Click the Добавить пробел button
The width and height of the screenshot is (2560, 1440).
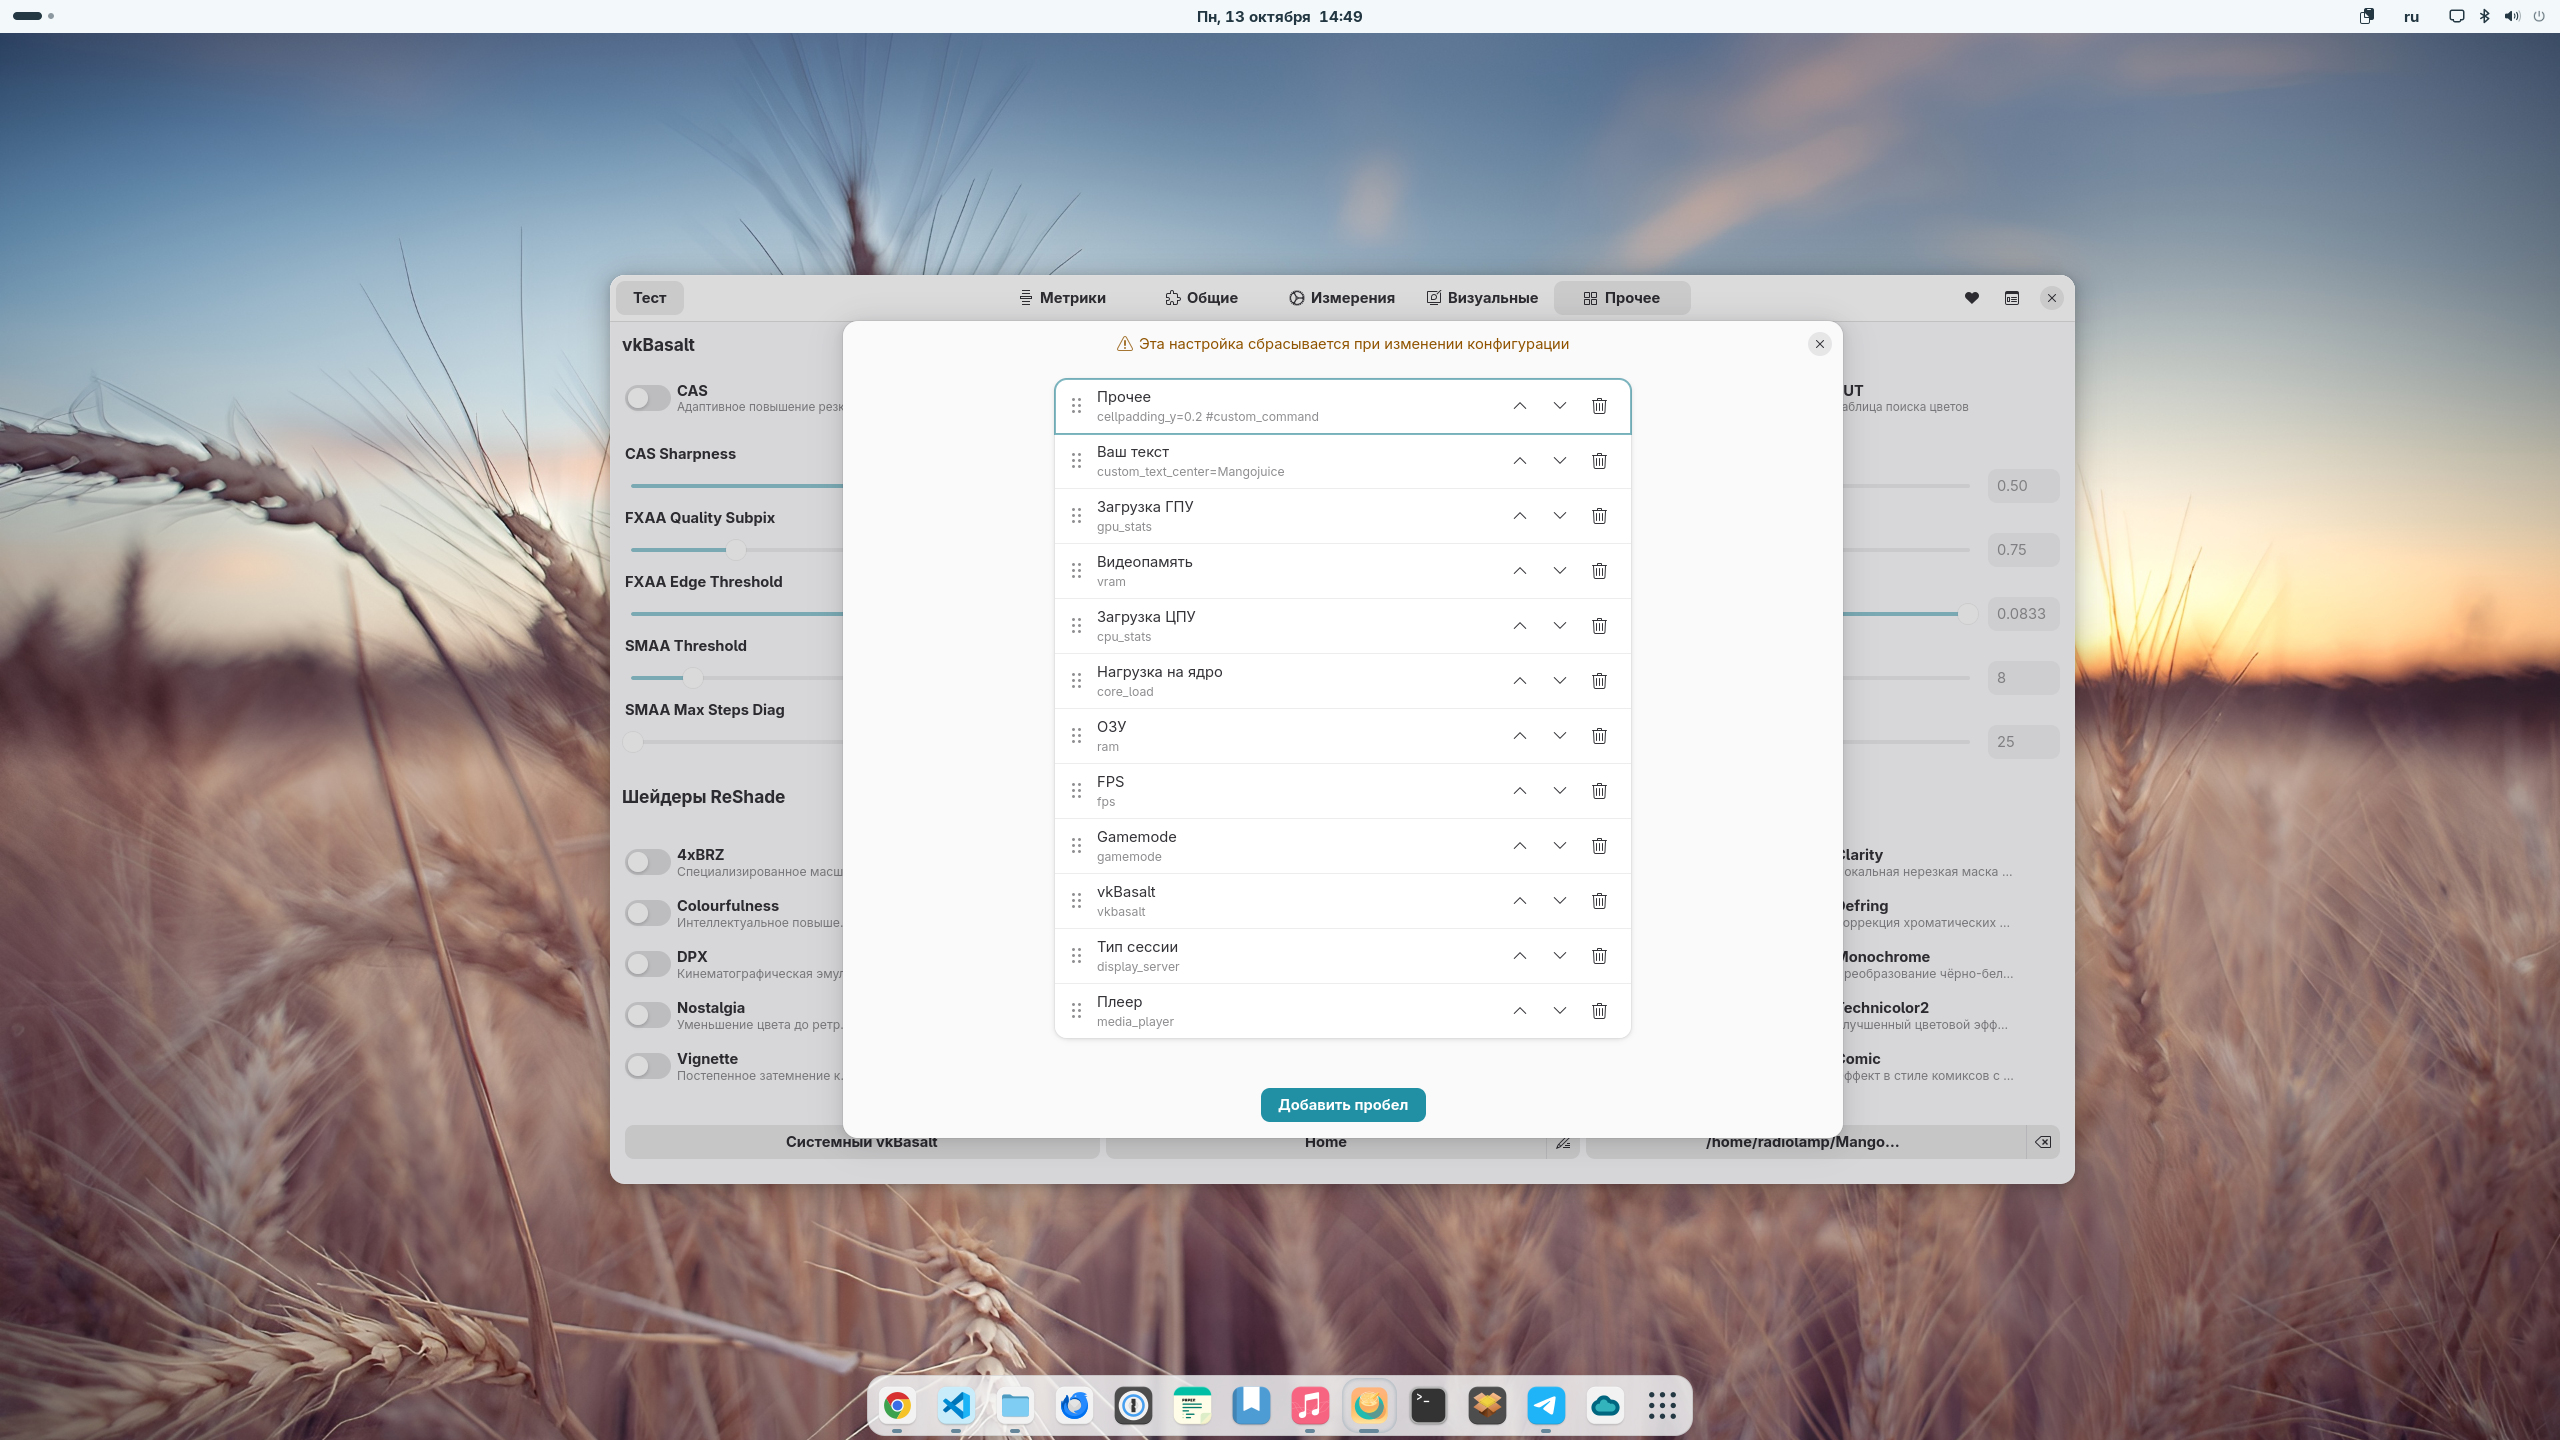(x=1342, y=1105)
